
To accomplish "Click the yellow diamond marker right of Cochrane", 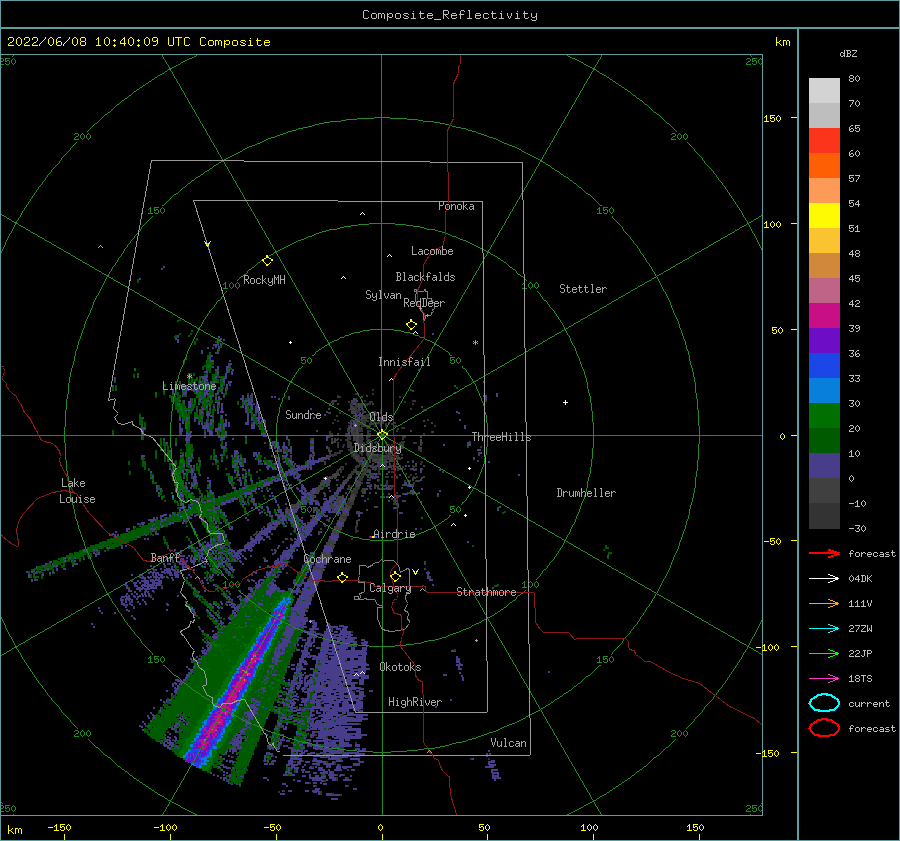I will 343,577.
